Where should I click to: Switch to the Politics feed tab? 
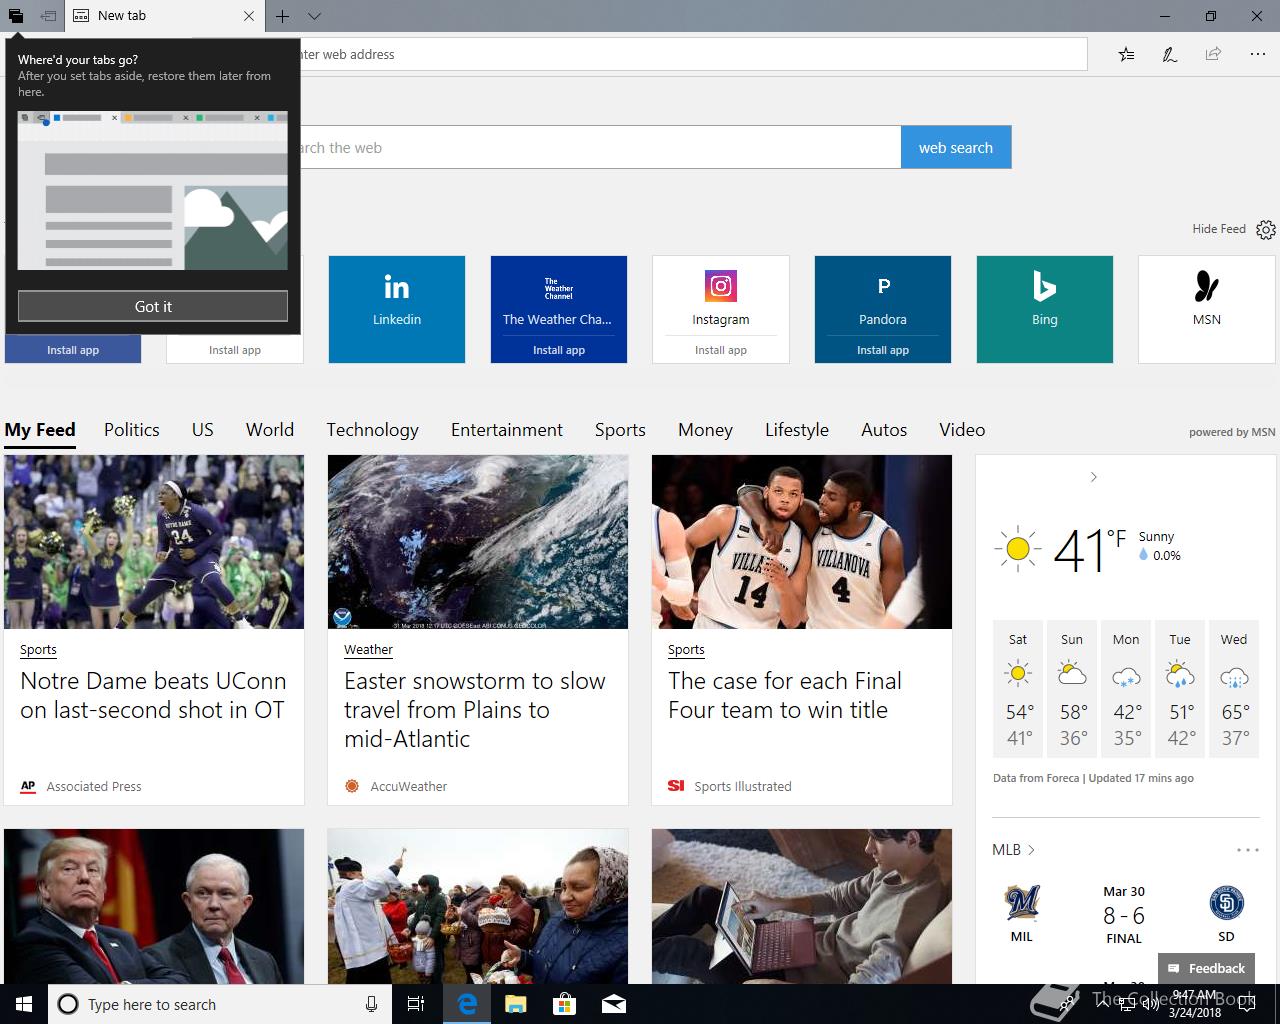click(x=132, y=430)
